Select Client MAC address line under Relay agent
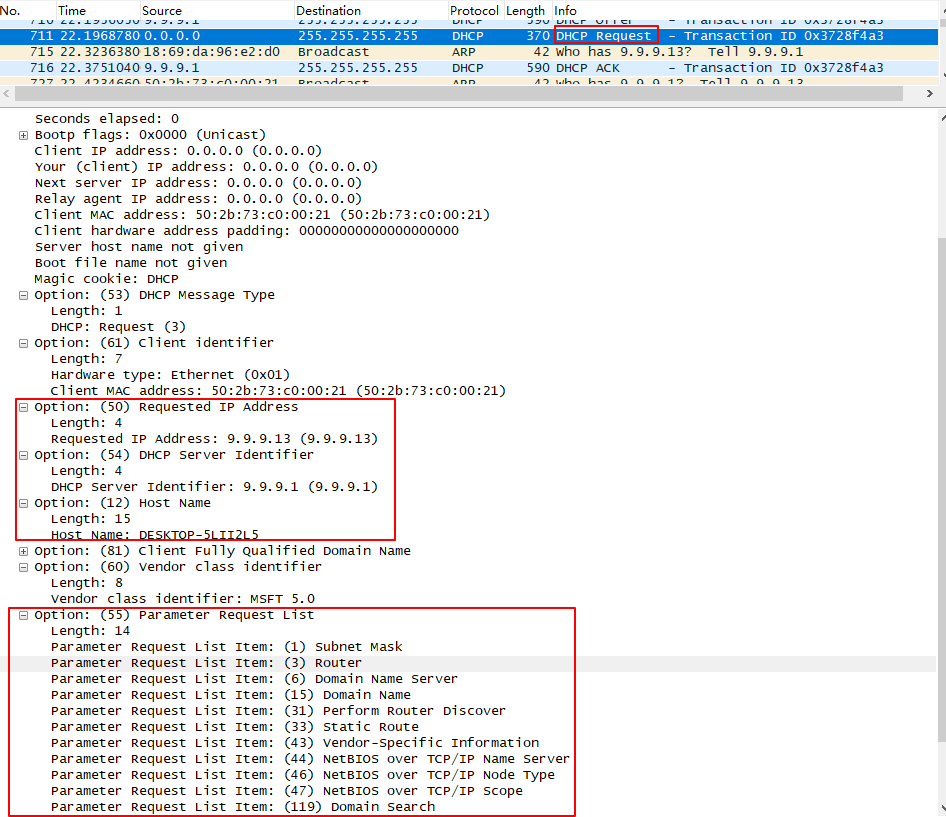Image resolution: width=946 pixels, height=817 pixels. [x=262, y=215]
